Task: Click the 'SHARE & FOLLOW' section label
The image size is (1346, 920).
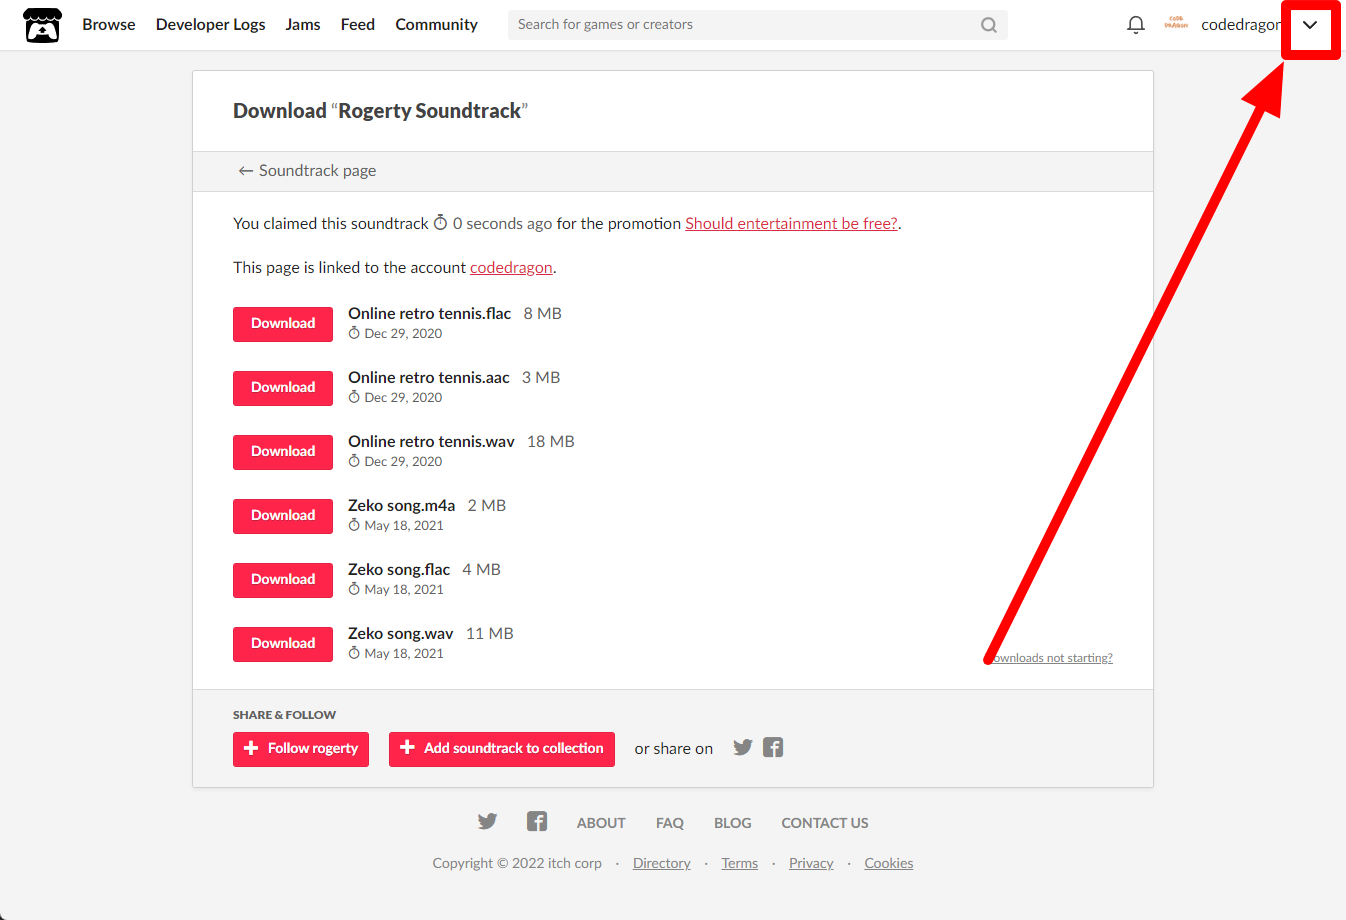Action: tap(285, 715)
